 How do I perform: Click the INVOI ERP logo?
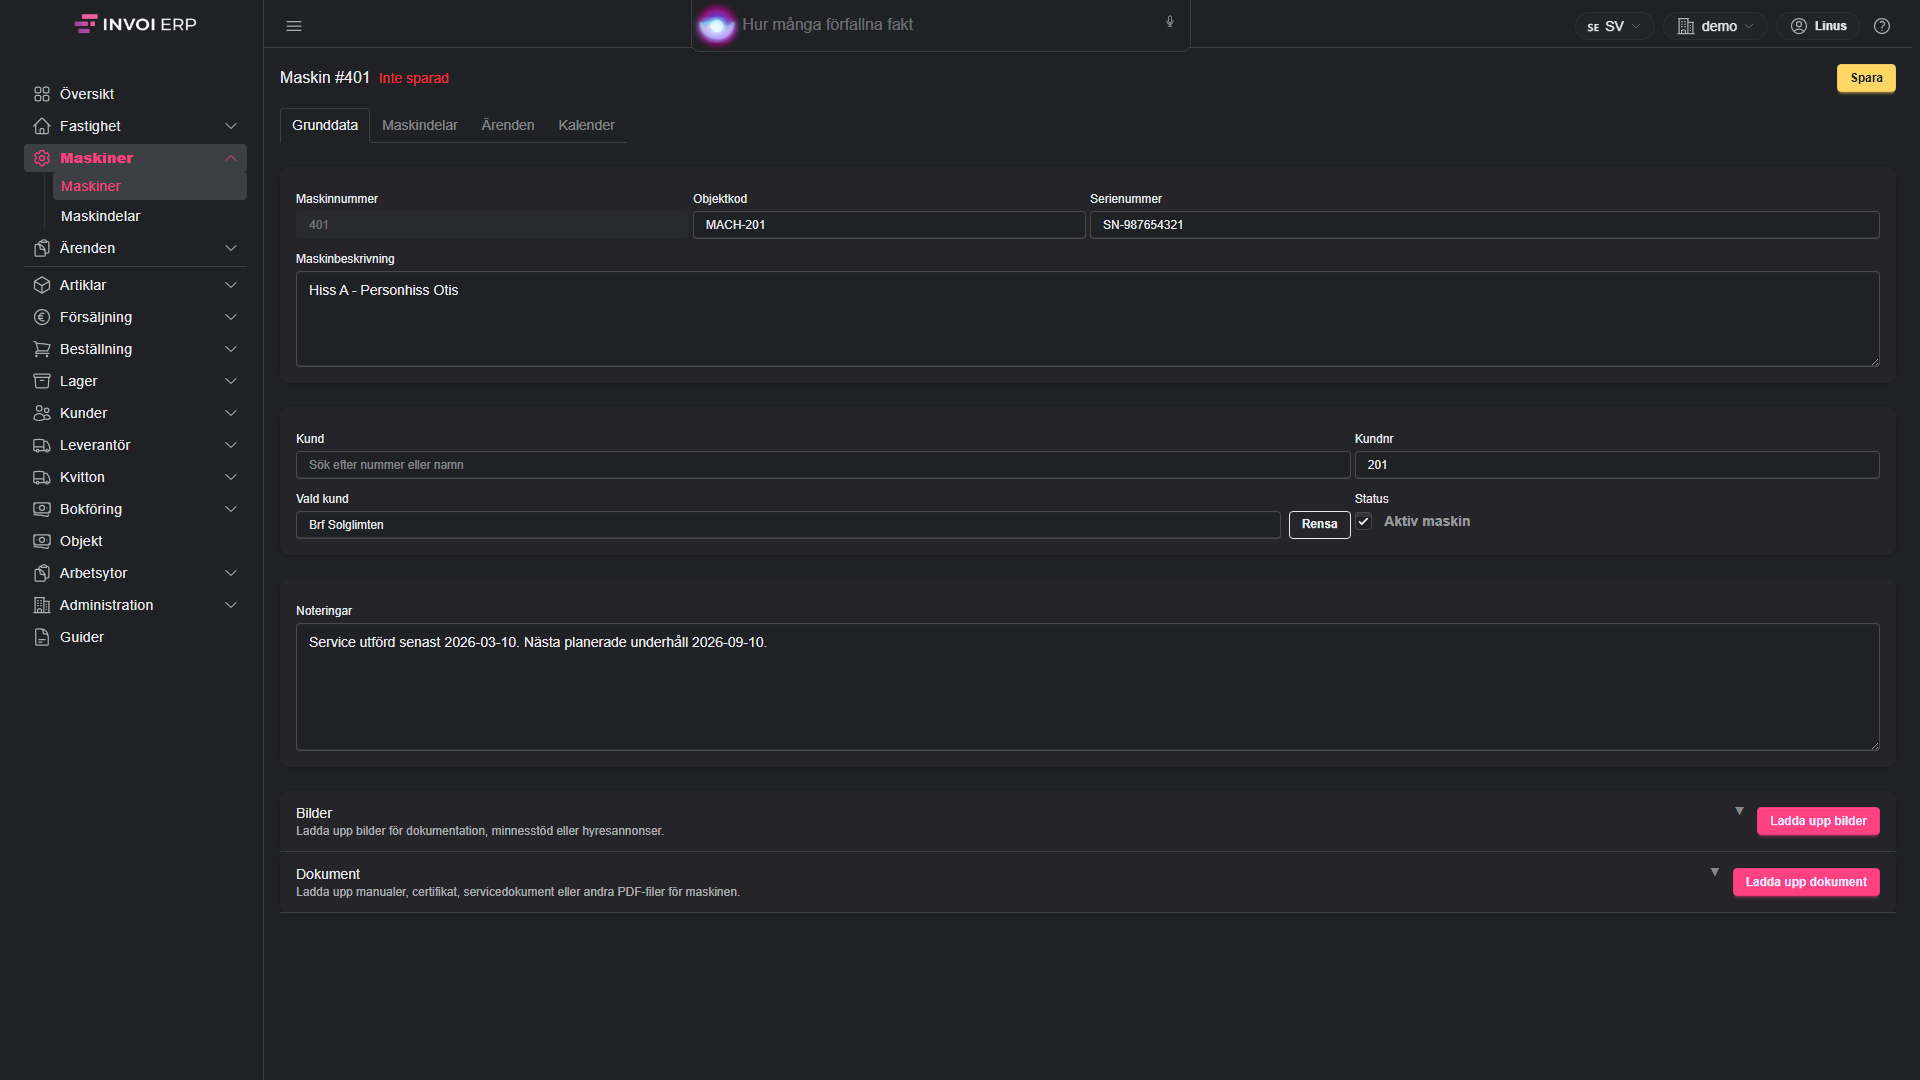(136, 24)
